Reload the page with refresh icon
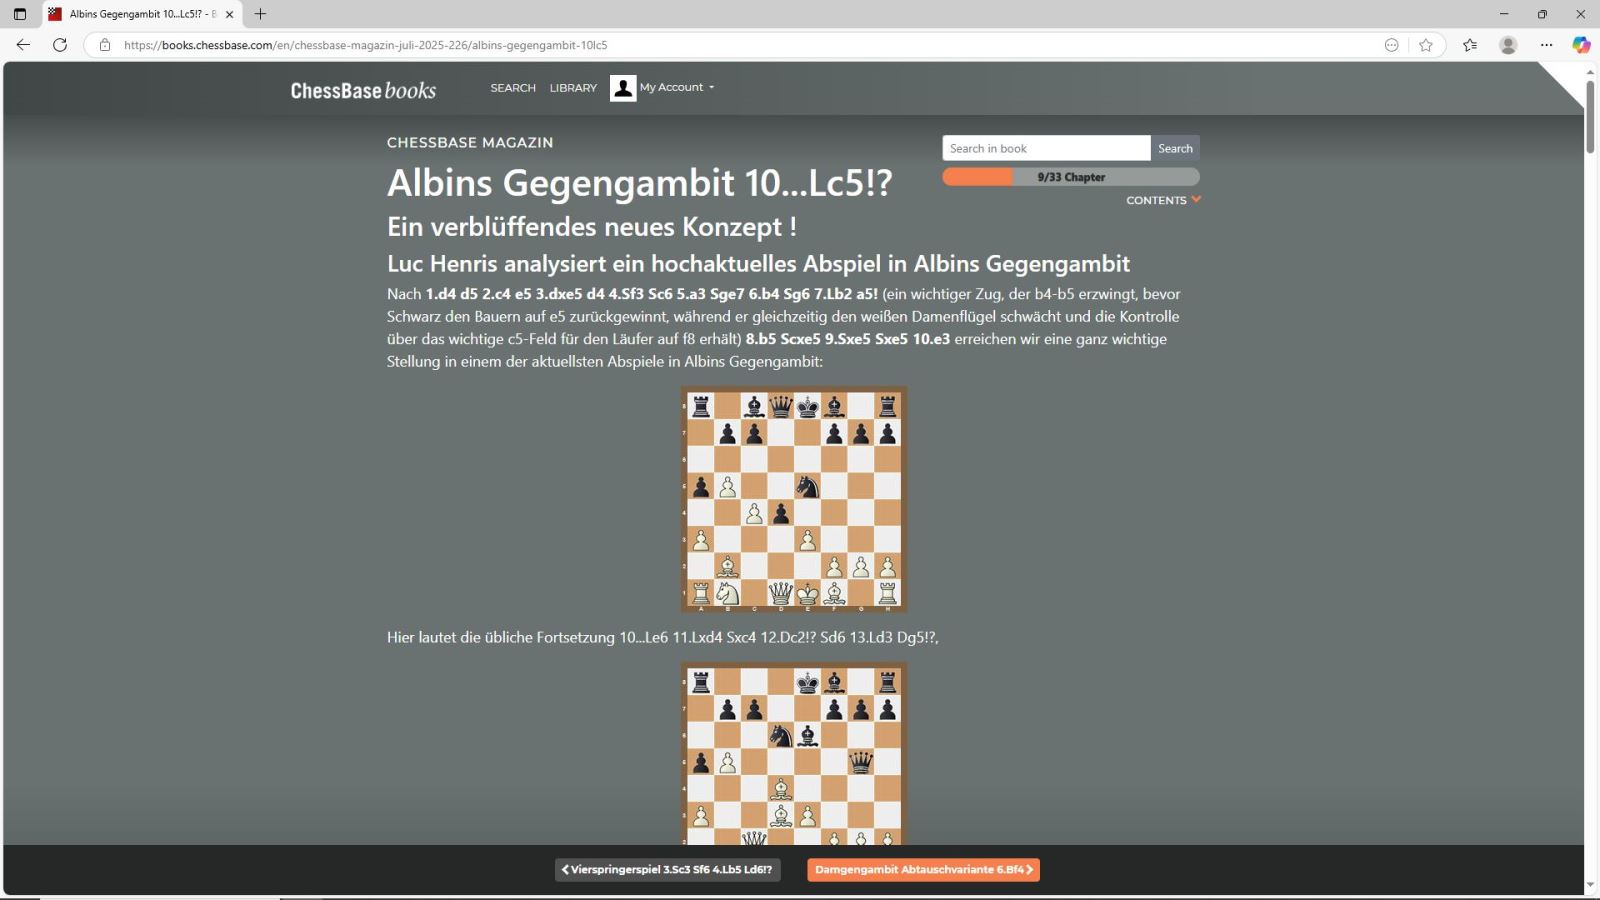 point(60,45)
